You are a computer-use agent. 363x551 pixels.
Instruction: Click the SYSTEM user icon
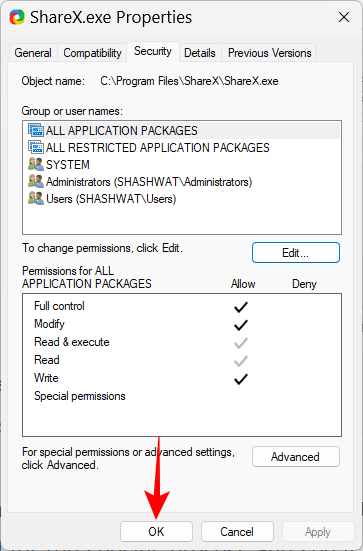pos(36,164)
